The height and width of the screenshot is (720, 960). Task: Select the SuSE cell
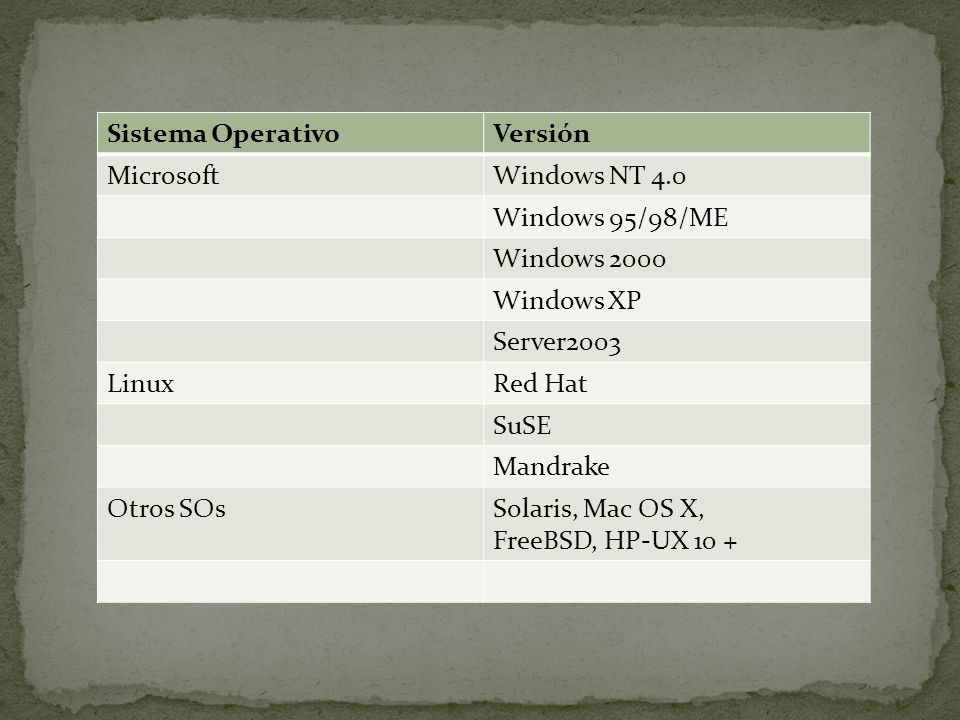pos(677,425)
